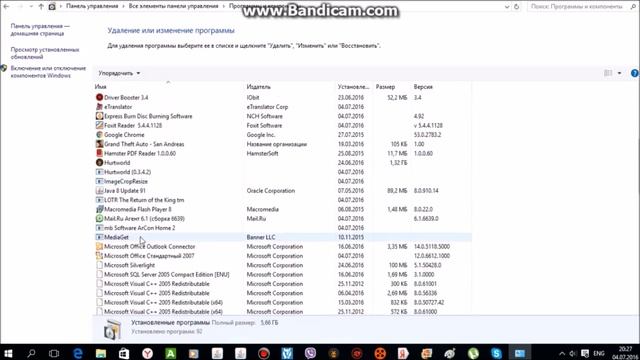The width and height of the screenshot is (640, 360).
Task: Click Oracle Corporation publisher cell
Action: coord(271,191)
